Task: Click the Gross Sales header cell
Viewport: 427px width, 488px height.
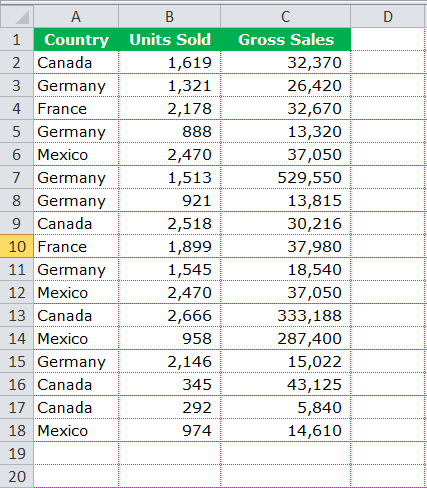Action: (286, 40)
